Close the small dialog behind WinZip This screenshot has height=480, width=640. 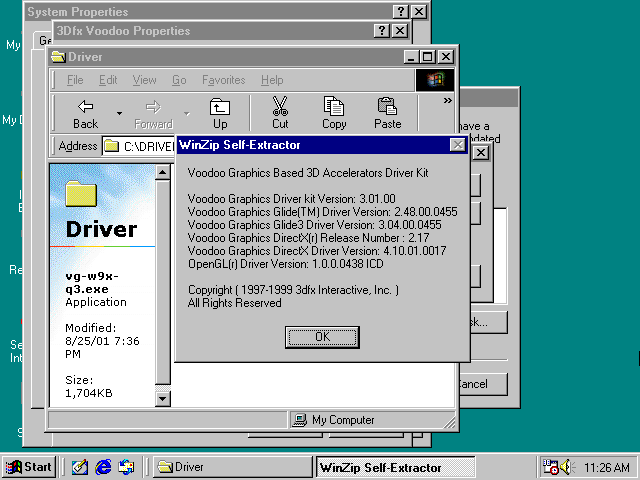point(481,153)
